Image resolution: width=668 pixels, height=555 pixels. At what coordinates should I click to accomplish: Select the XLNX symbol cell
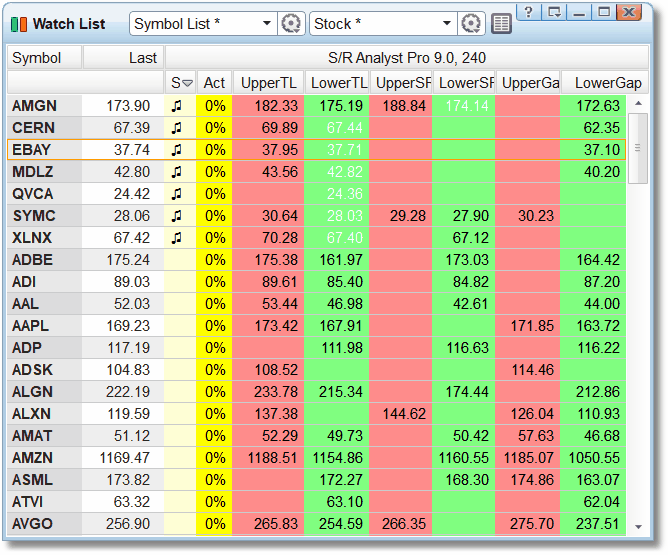tap(44, 238)
